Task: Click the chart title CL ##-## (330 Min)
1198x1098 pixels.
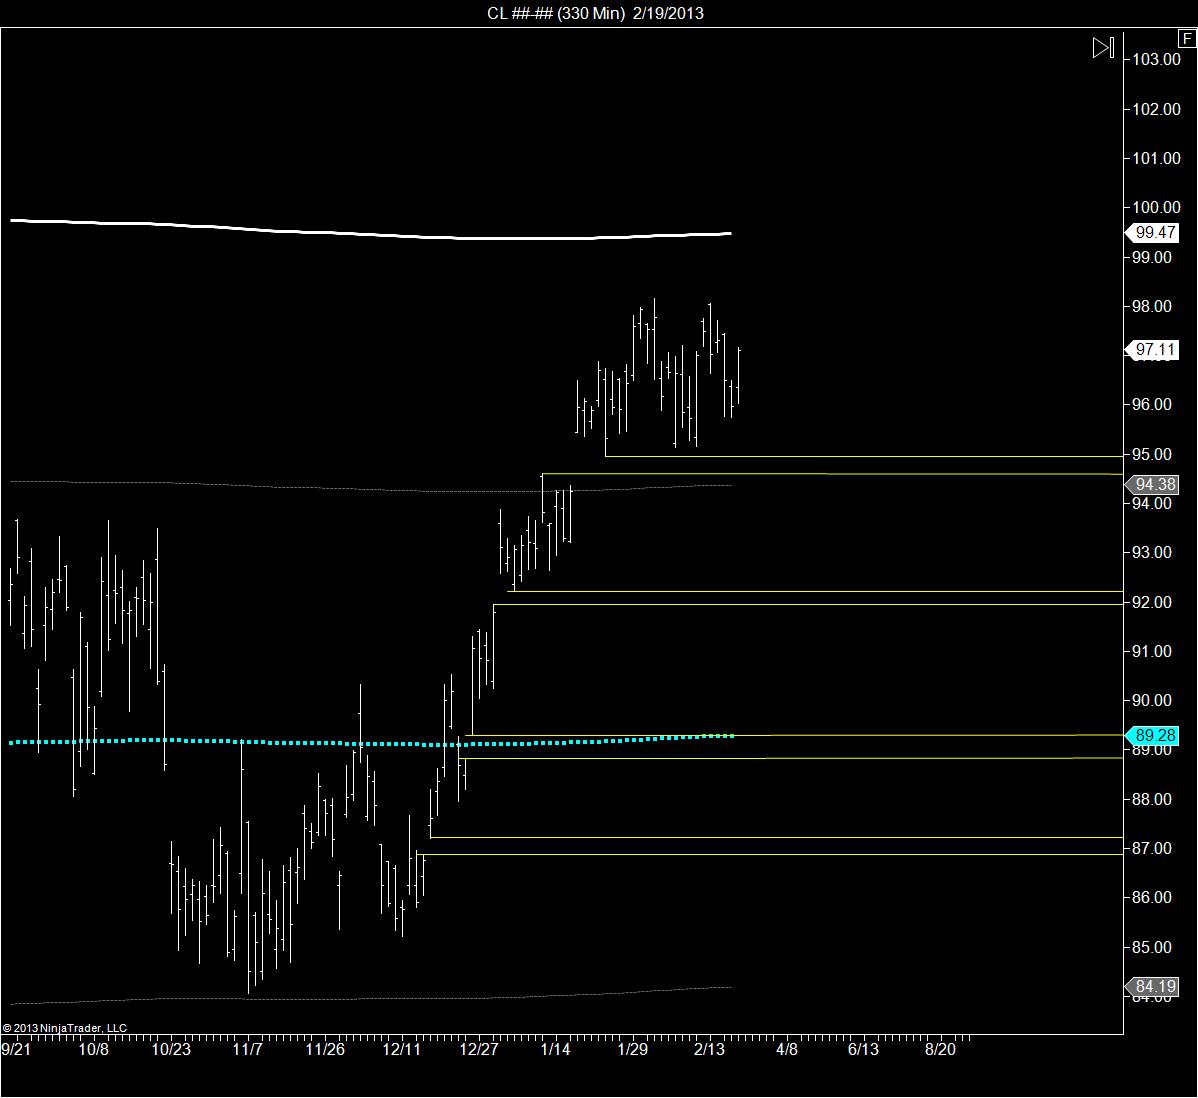Action: click(x=555, y=13)
